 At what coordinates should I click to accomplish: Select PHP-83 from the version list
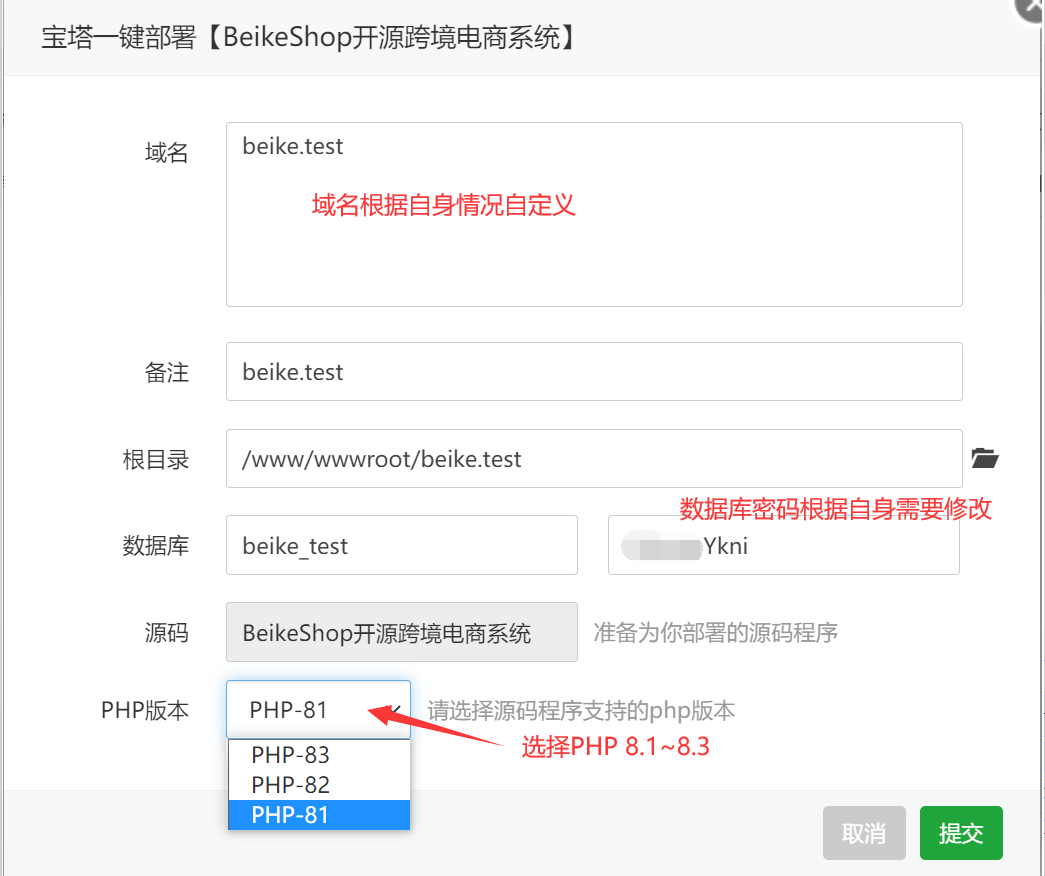319,755
